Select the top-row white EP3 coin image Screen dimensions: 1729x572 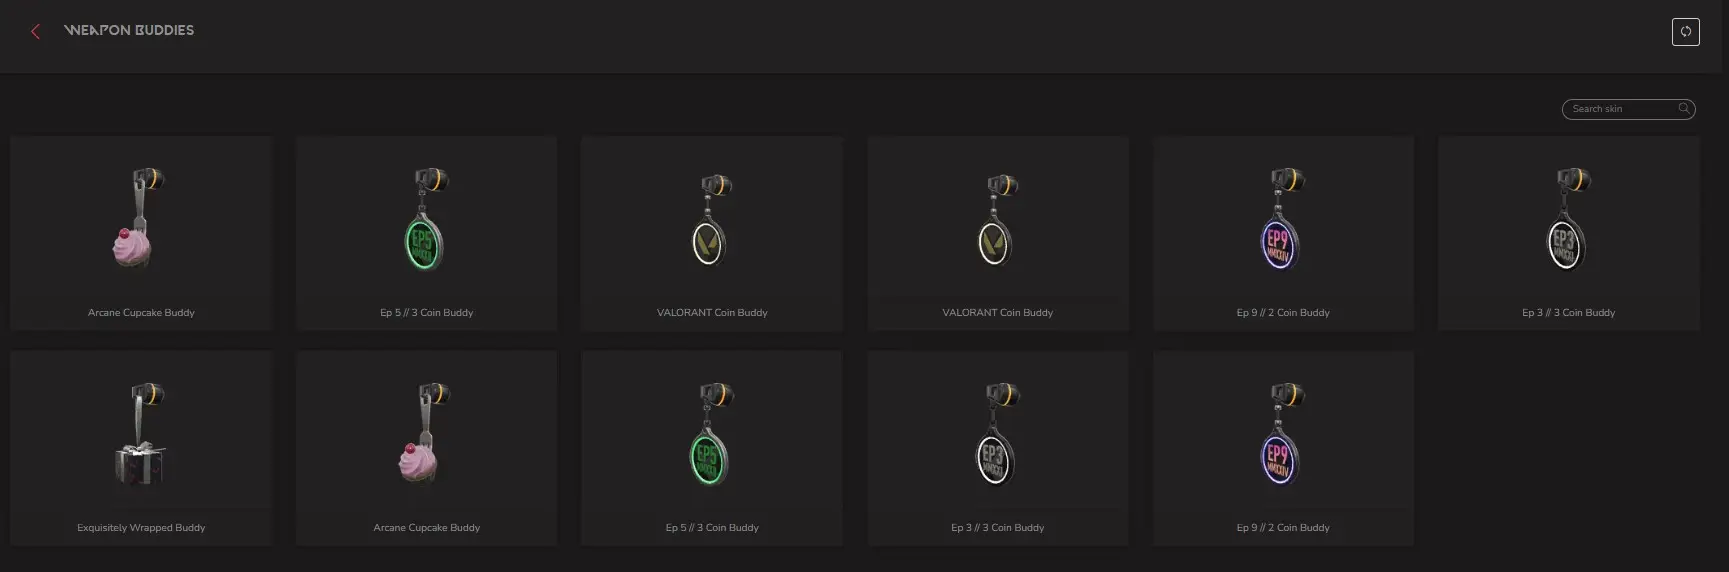[x=1568, y=220]
